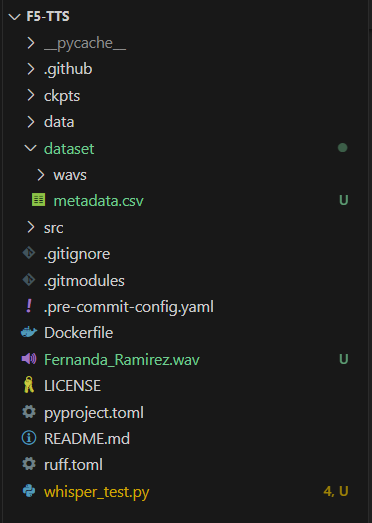This screenshot has width=372, height=523.
Task: Click the green modified dot on dataset
Action: tap(343, 148)
